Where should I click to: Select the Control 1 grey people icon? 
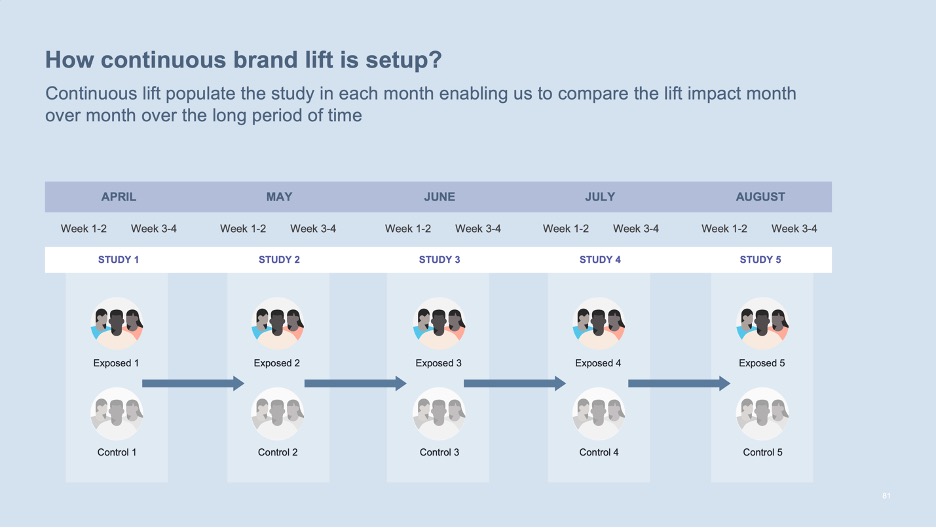pyautogui.click(x=116, y=413)
